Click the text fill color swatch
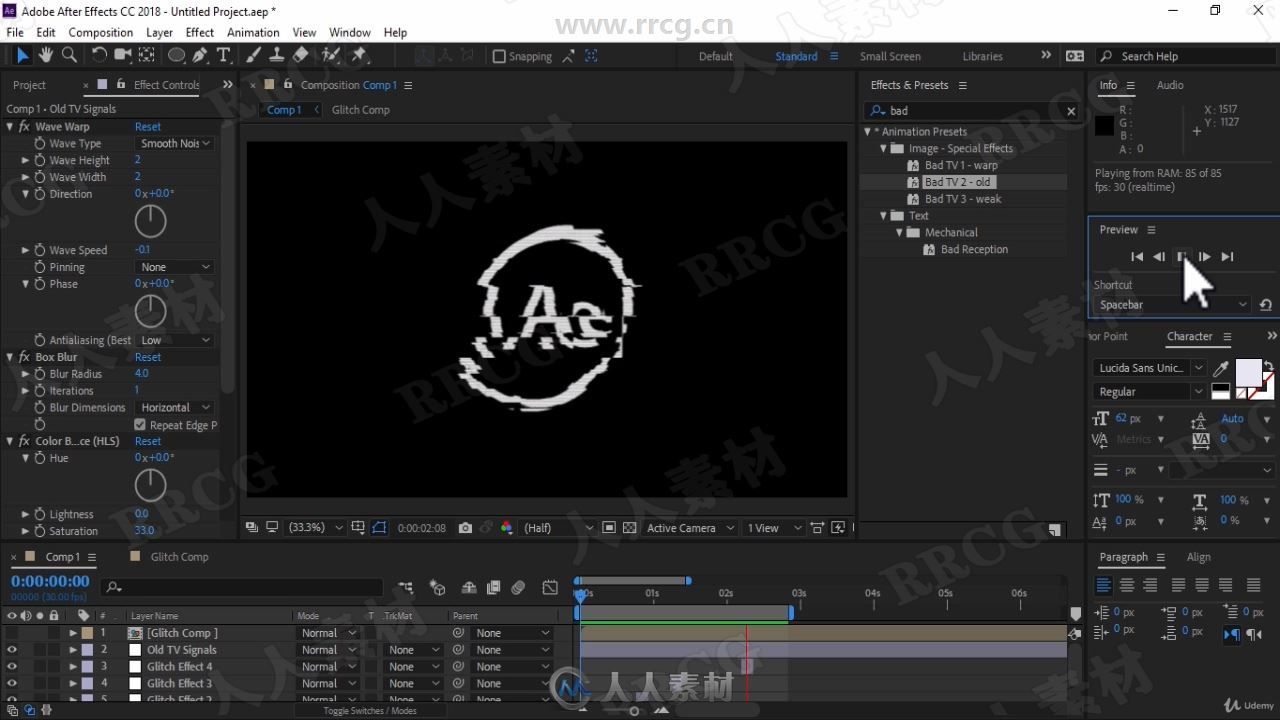 click(x=1248, y=372)
